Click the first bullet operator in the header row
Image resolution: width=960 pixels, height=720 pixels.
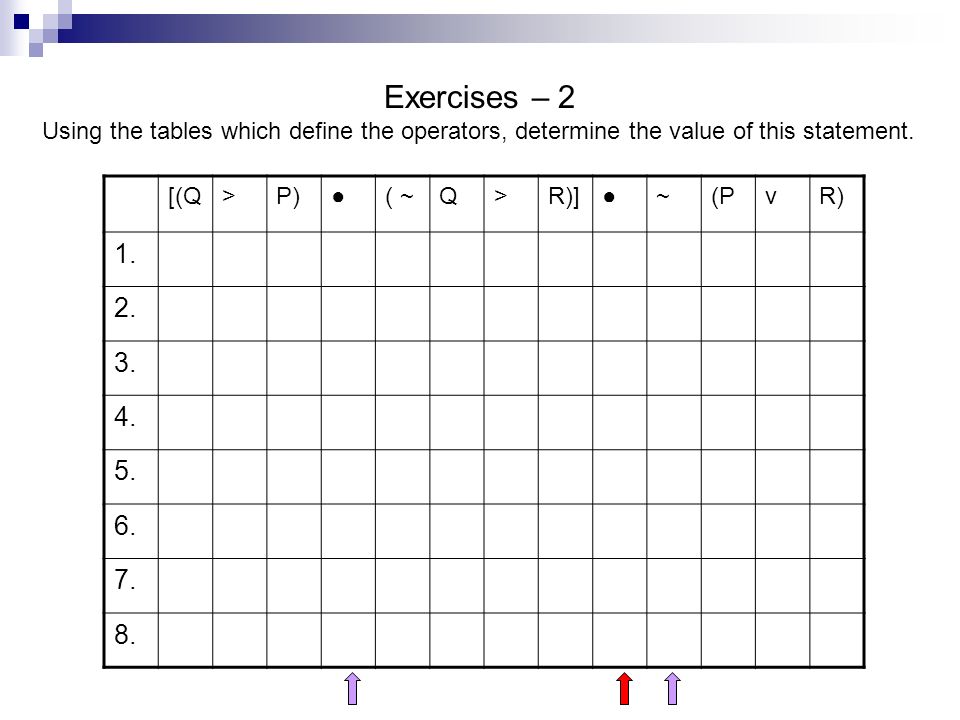348,204
